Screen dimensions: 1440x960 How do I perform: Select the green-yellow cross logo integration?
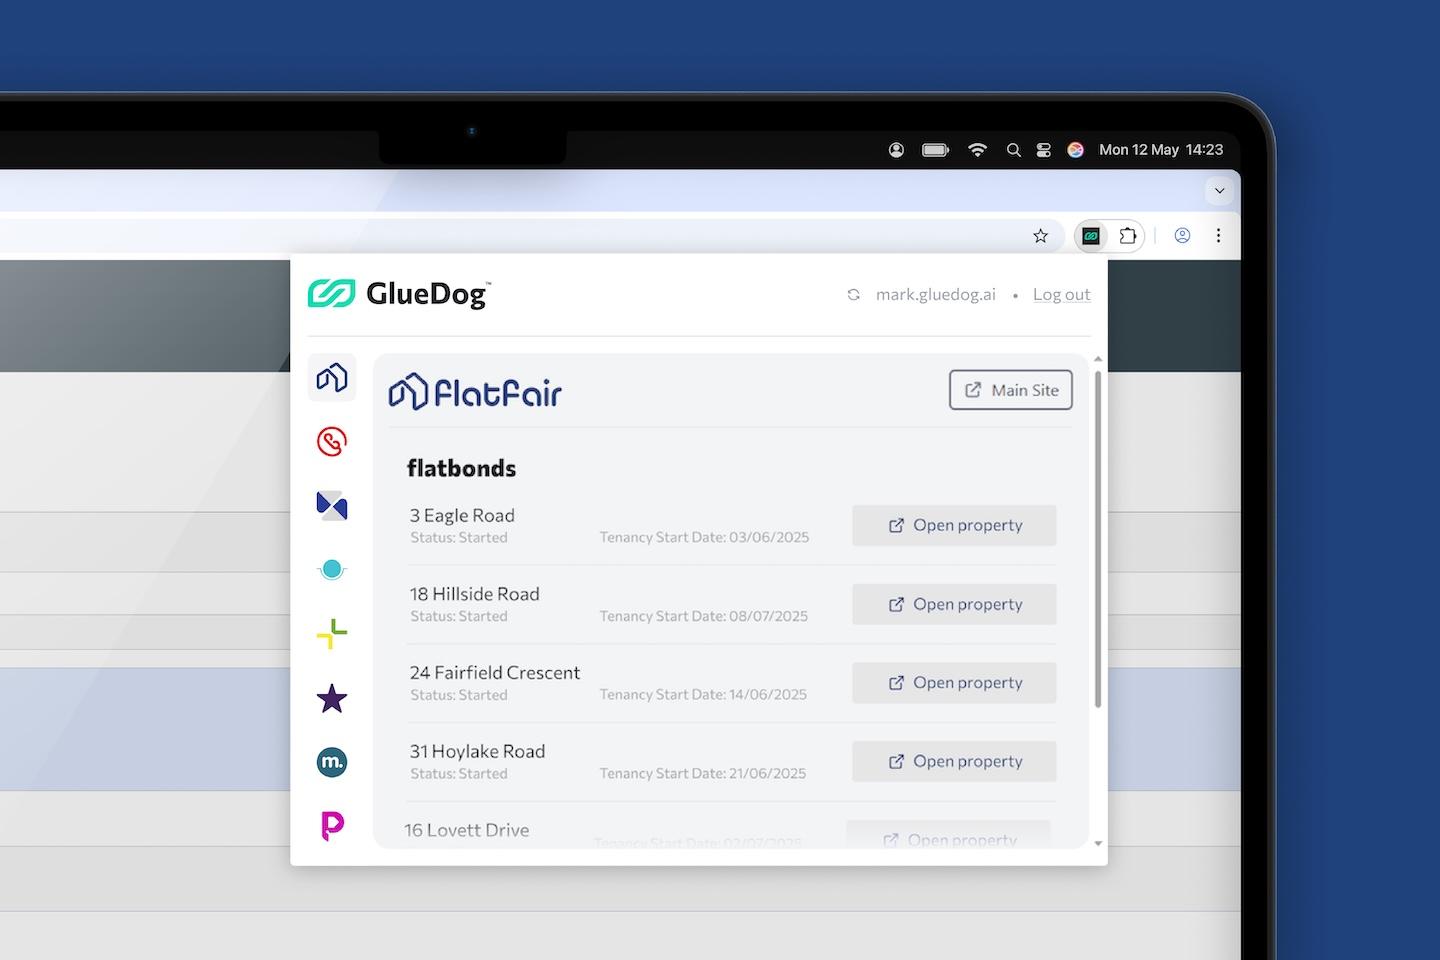[x=331, y=633]
